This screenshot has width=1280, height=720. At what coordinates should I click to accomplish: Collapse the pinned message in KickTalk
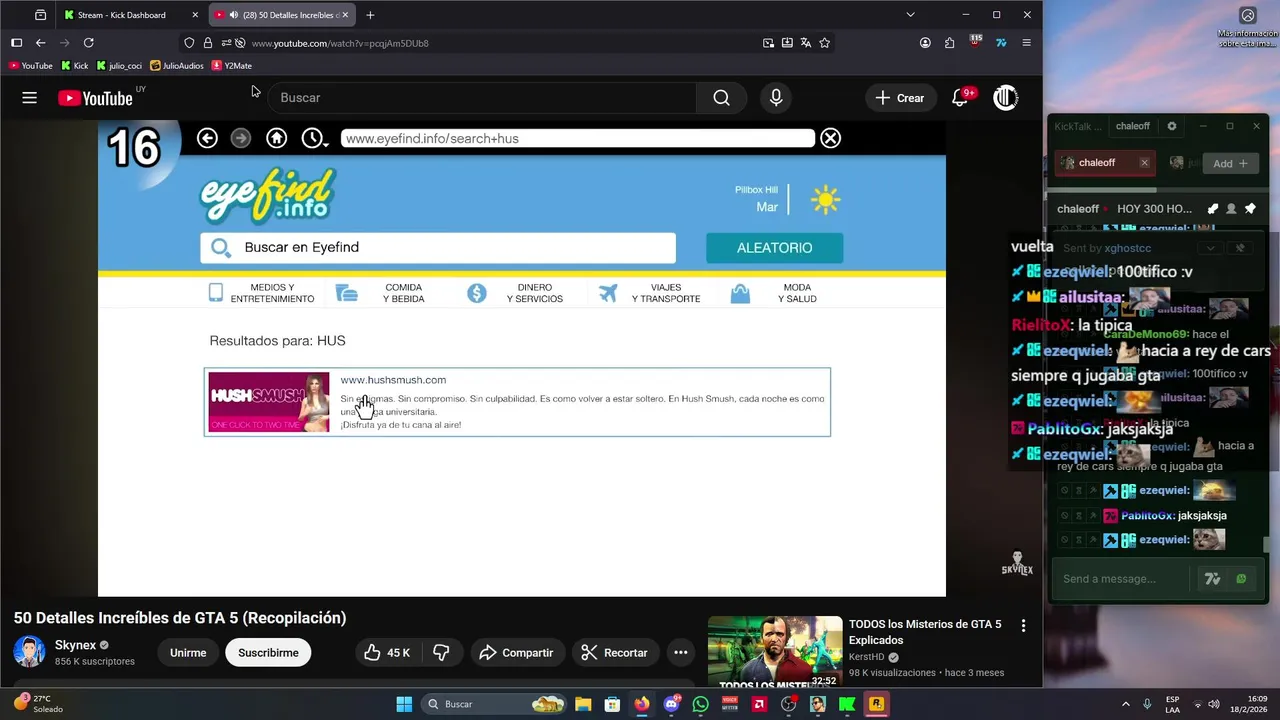(1210, 248)
